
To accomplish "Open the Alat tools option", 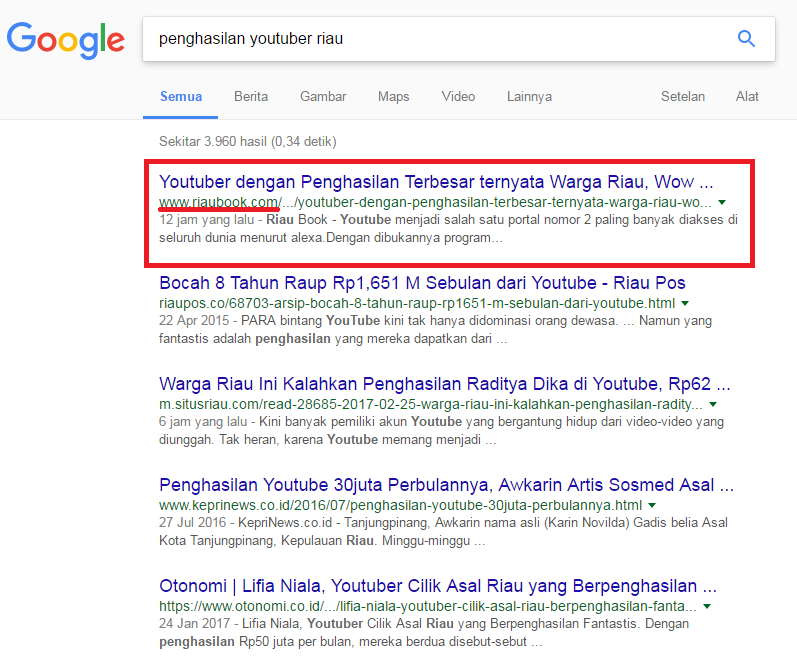I will click(x=747, y=97).
